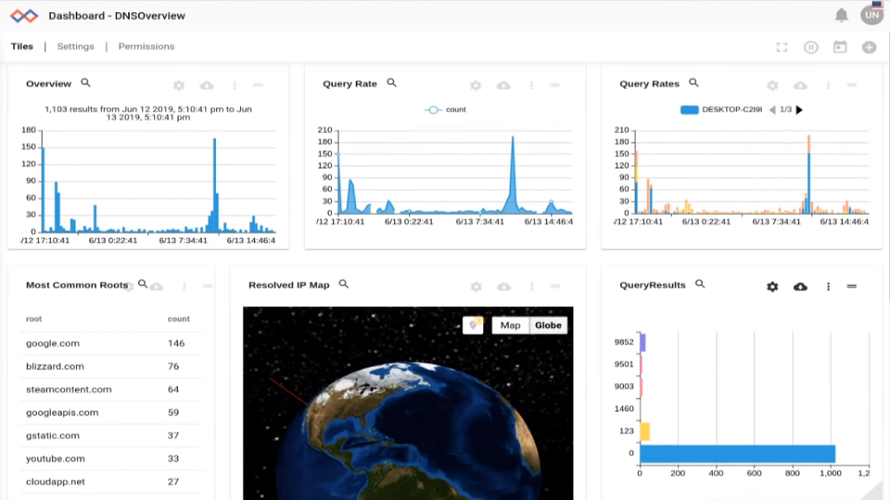Open QueryResults tile settings gear
890x500 pixels.
[772, 287]
